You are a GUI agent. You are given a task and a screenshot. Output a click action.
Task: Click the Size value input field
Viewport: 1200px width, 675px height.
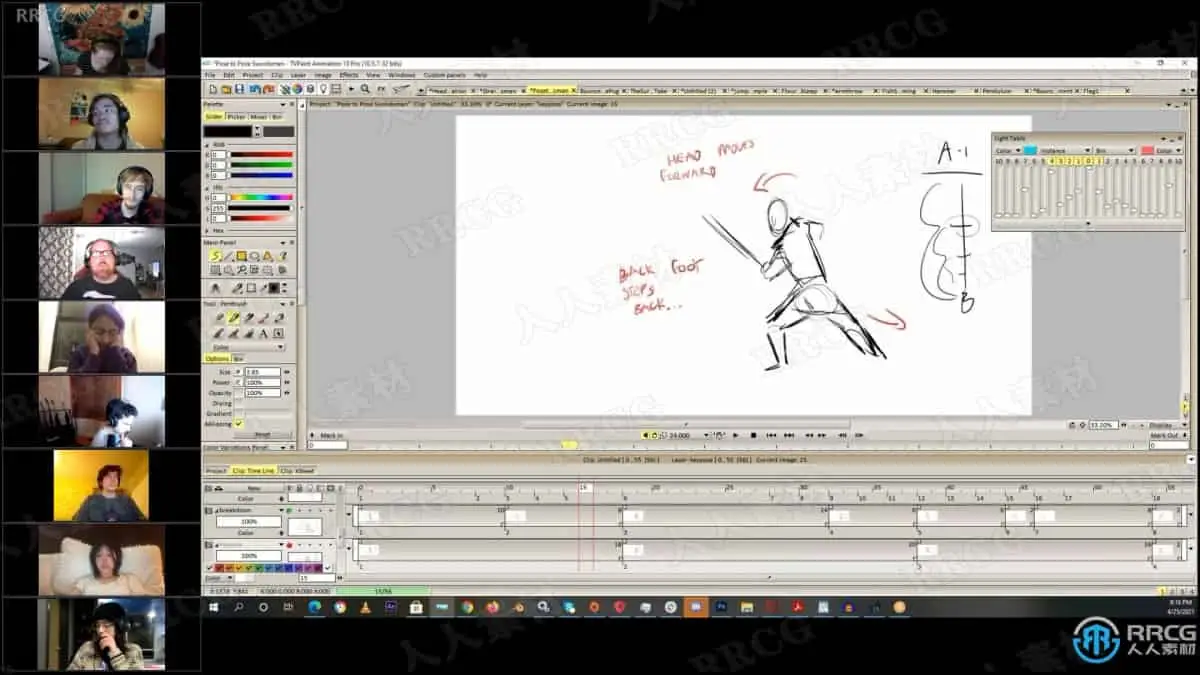[263, 372]
